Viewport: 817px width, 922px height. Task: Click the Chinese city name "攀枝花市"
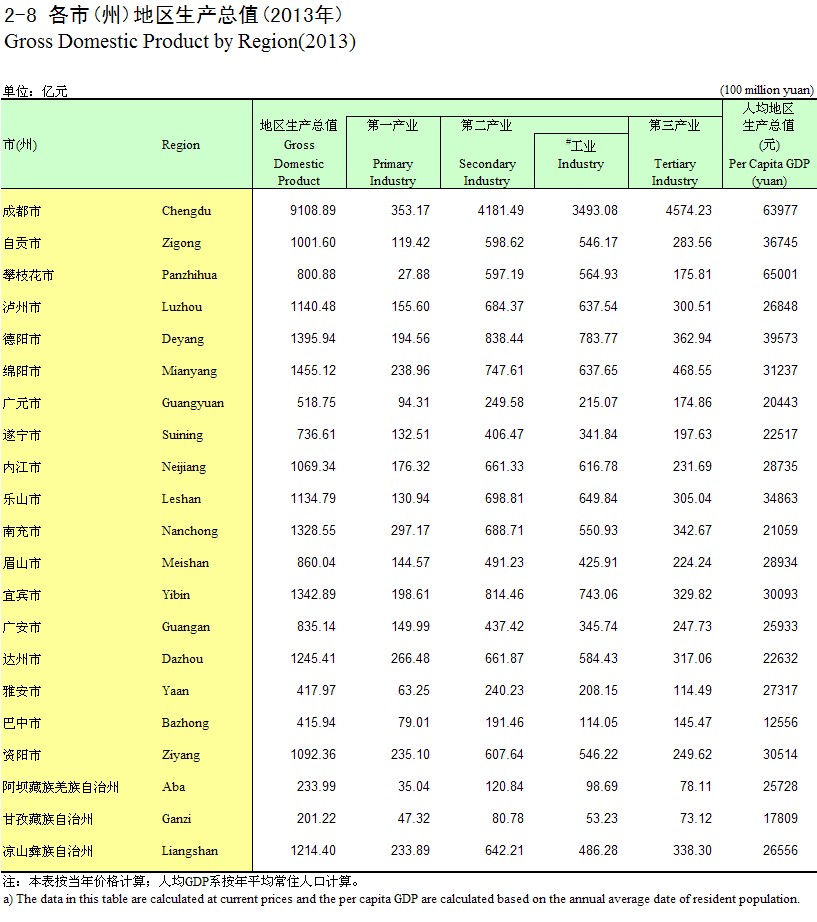[x=28, y=275]
